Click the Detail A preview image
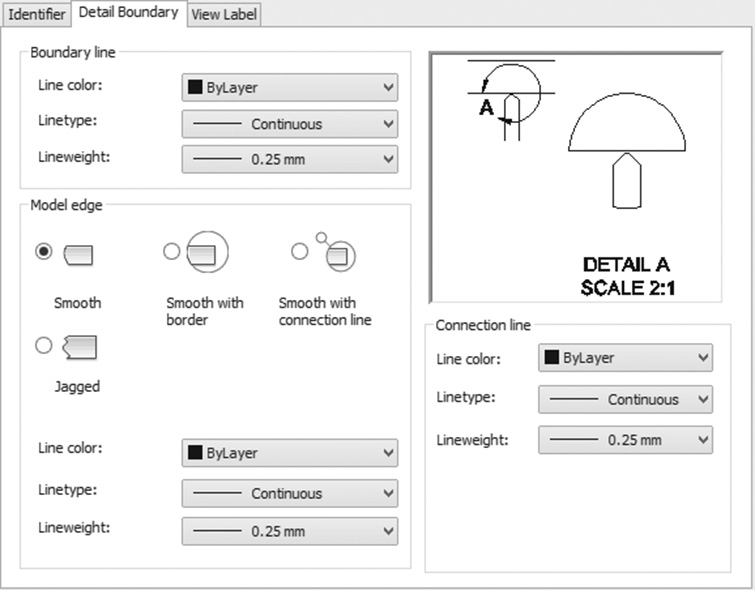 (576, 177)
